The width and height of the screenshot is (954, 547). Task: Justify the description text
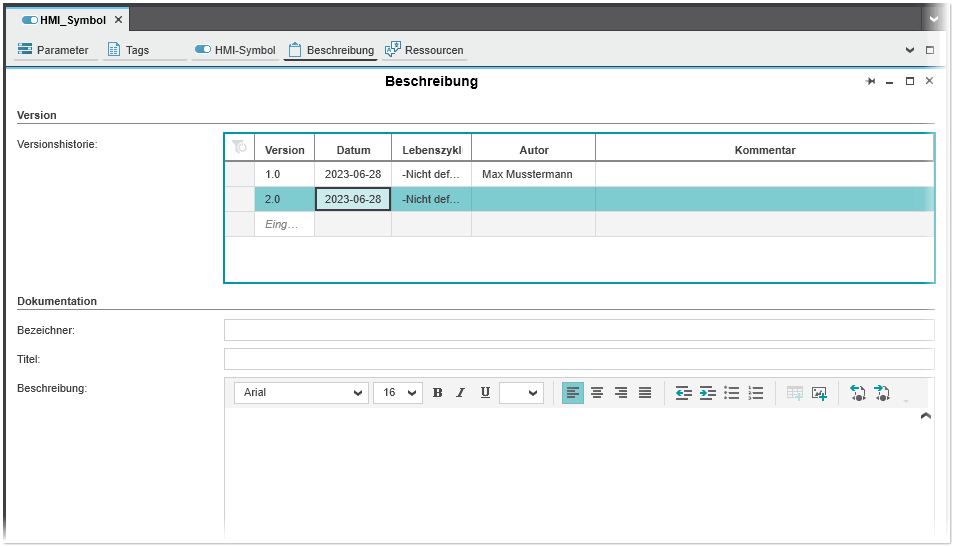click(645, 393)
